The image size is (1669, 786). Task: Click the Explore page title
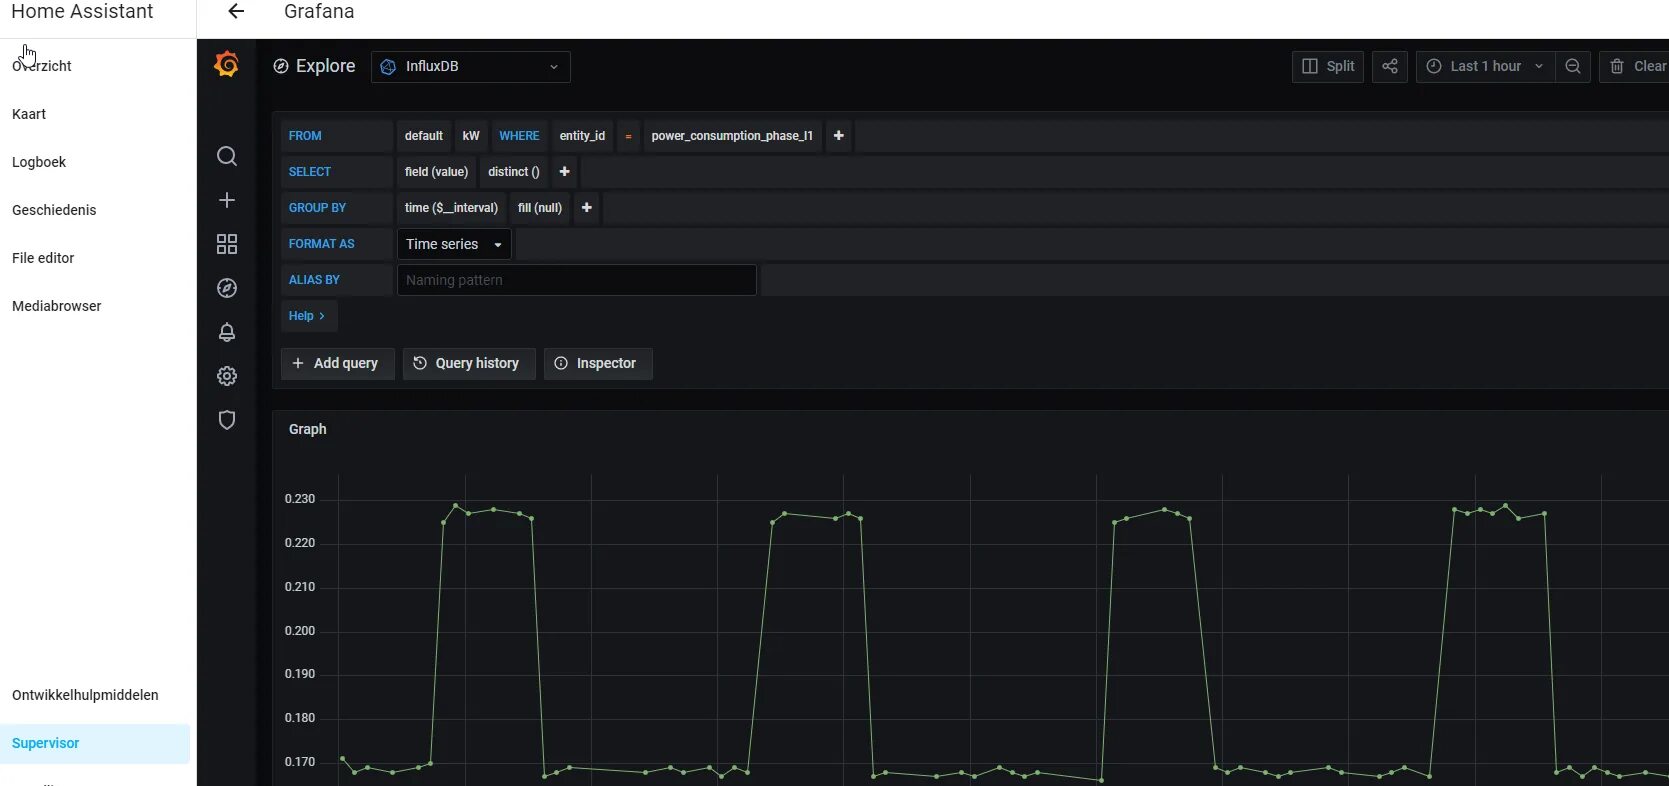[x=325, y=66]
